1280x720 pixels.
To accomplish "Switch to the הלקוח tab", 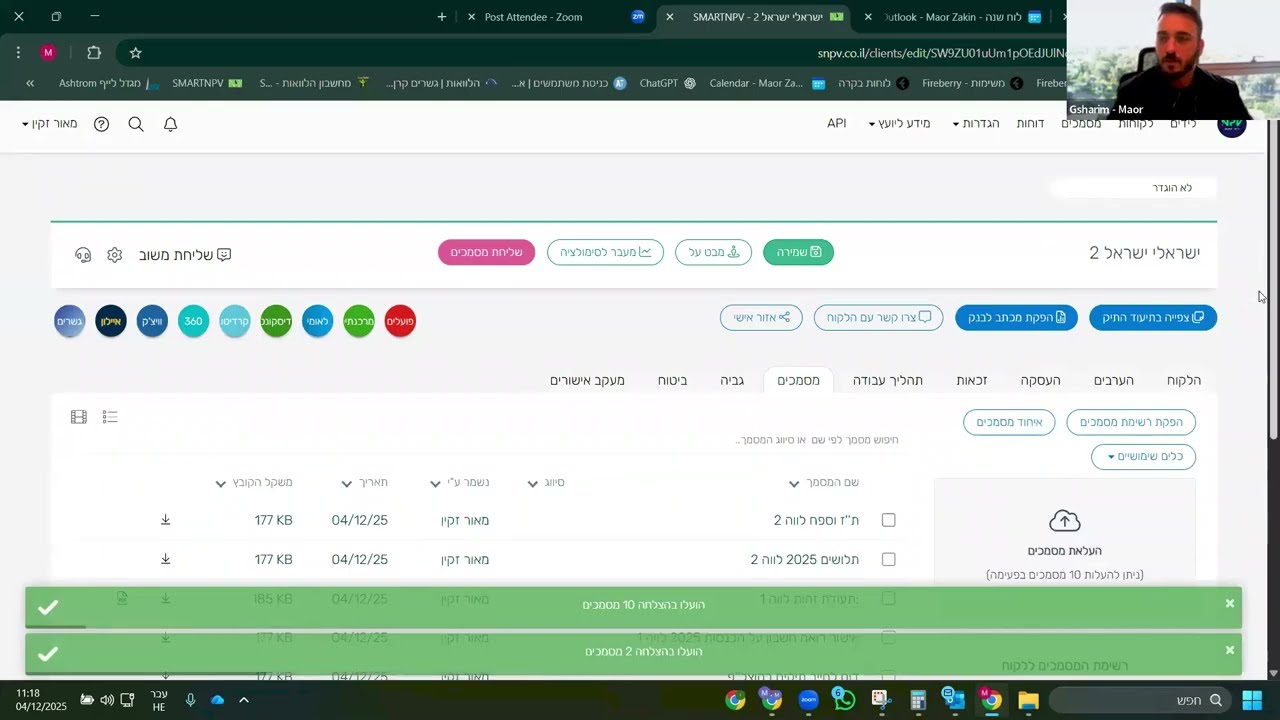I will pyautogui.click(x=1184, y=380).
